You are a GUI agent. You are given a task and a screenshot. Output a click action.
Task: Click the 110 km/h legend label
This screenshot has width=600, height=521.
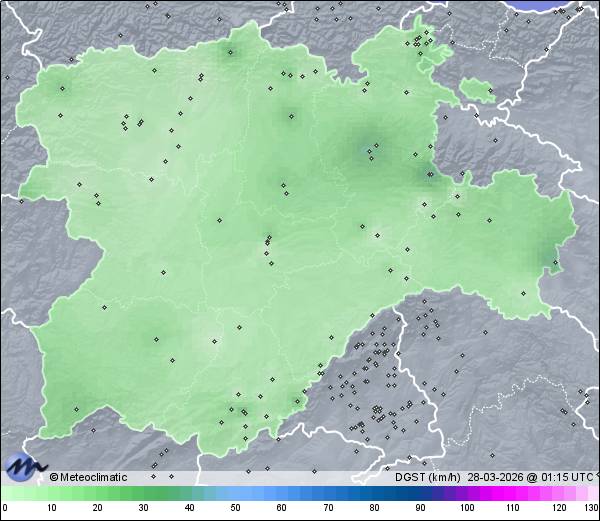[513, 508]
